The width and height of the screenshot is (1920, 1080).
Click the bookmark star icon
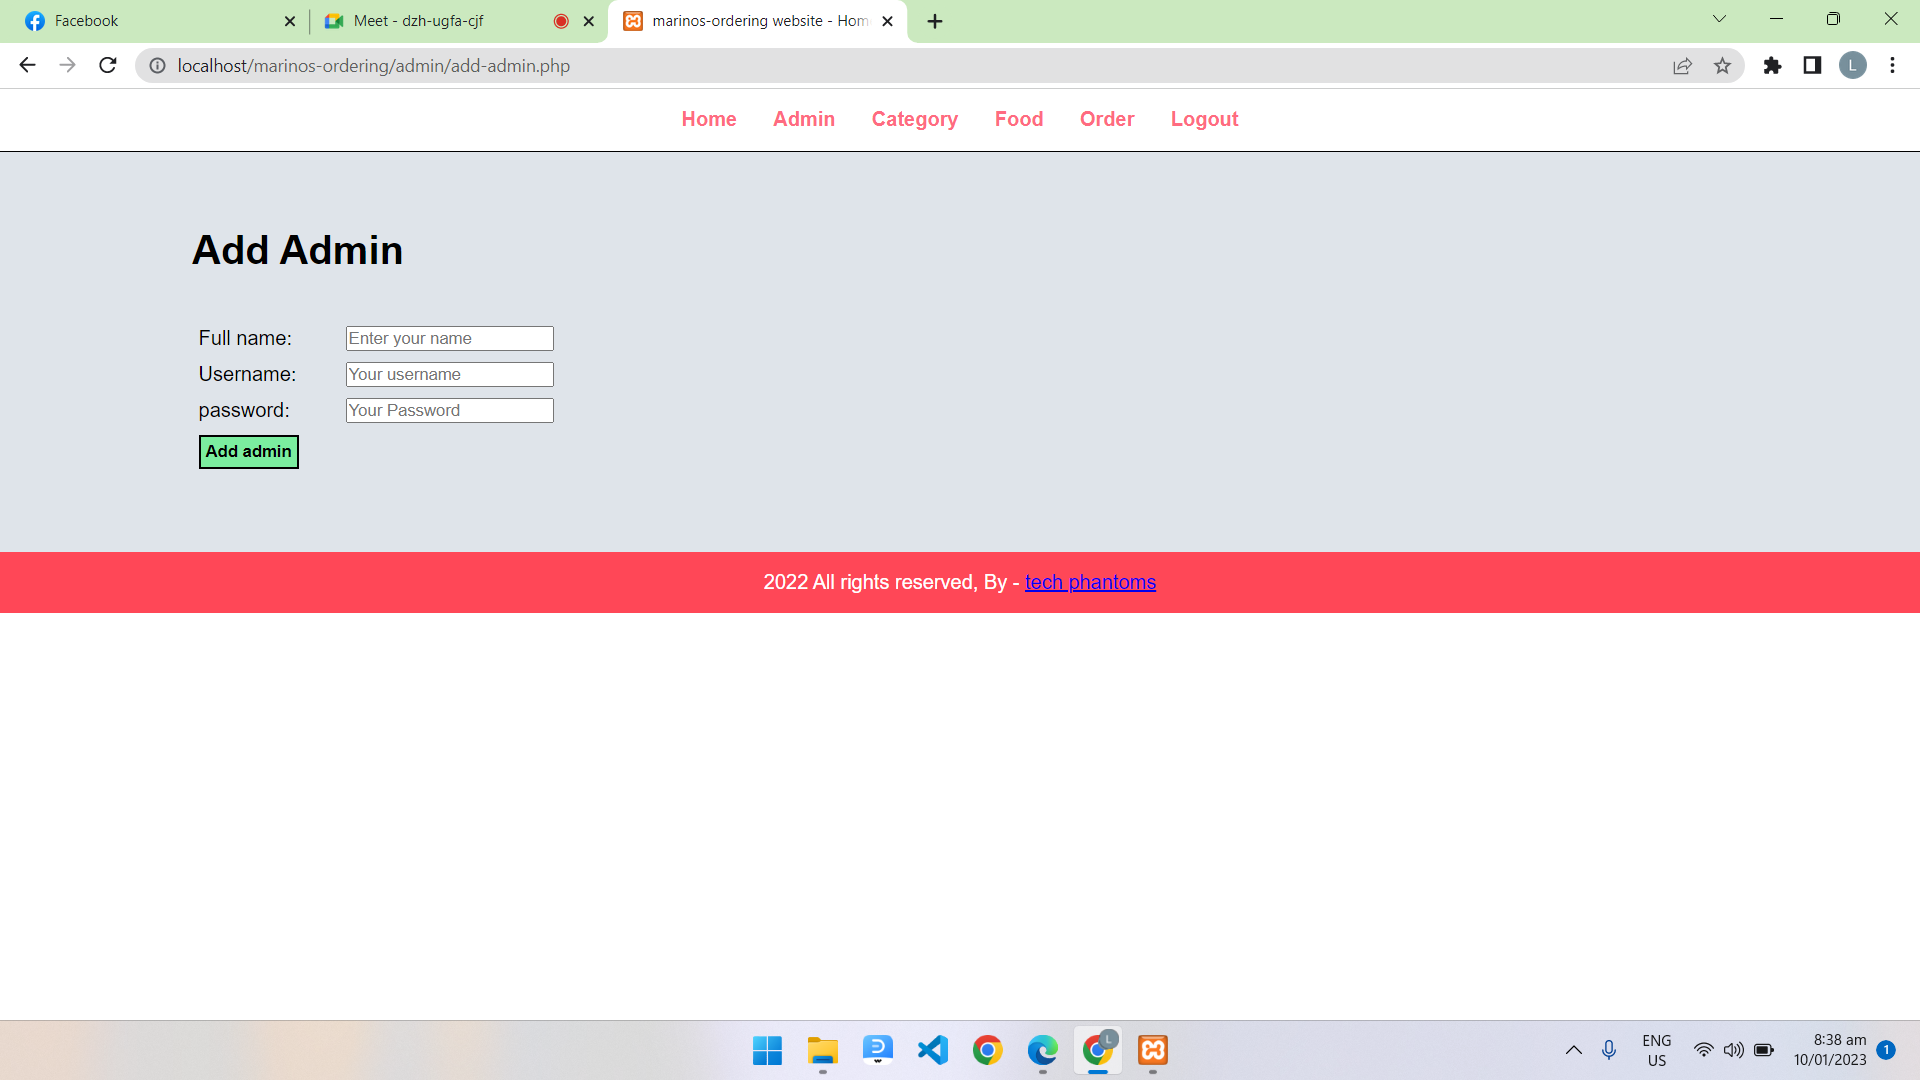tap(1722, 66)
